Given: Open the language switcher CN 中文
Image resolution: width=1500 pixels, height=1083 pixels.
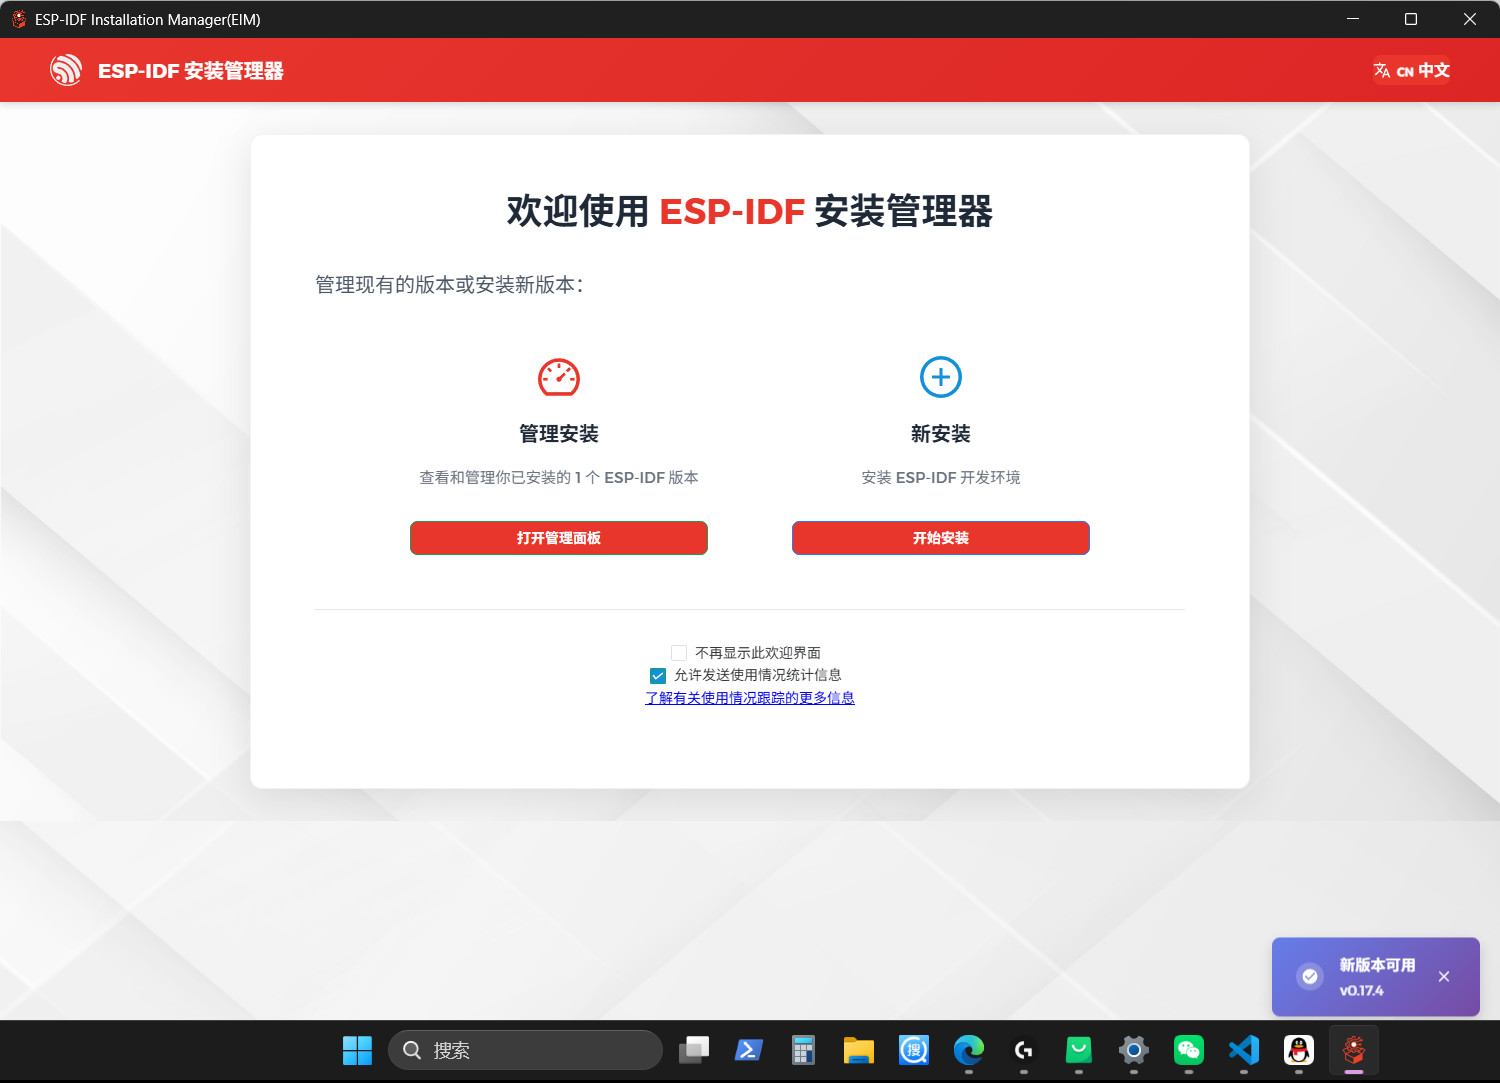Looking at the screenshot, I should click(x=1411, y=70).
